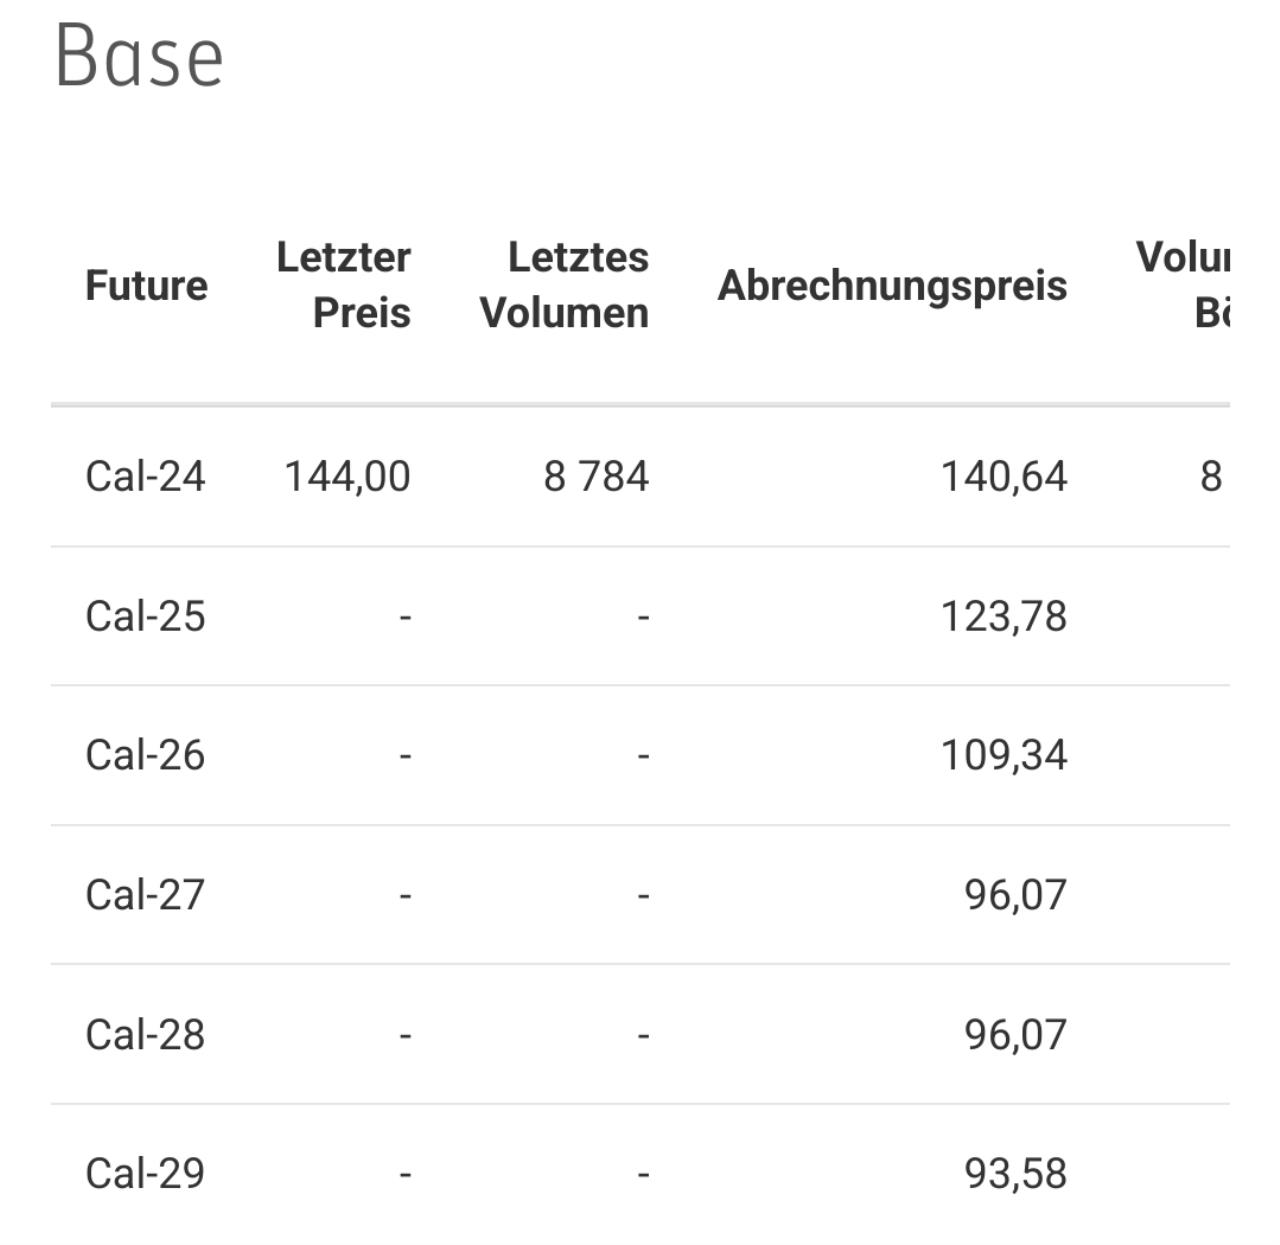Image resolution: width=1280 pixels, height=1245 pixels.
Task: Select the Cal-24 future row label
Action: [x=145, y=476]
